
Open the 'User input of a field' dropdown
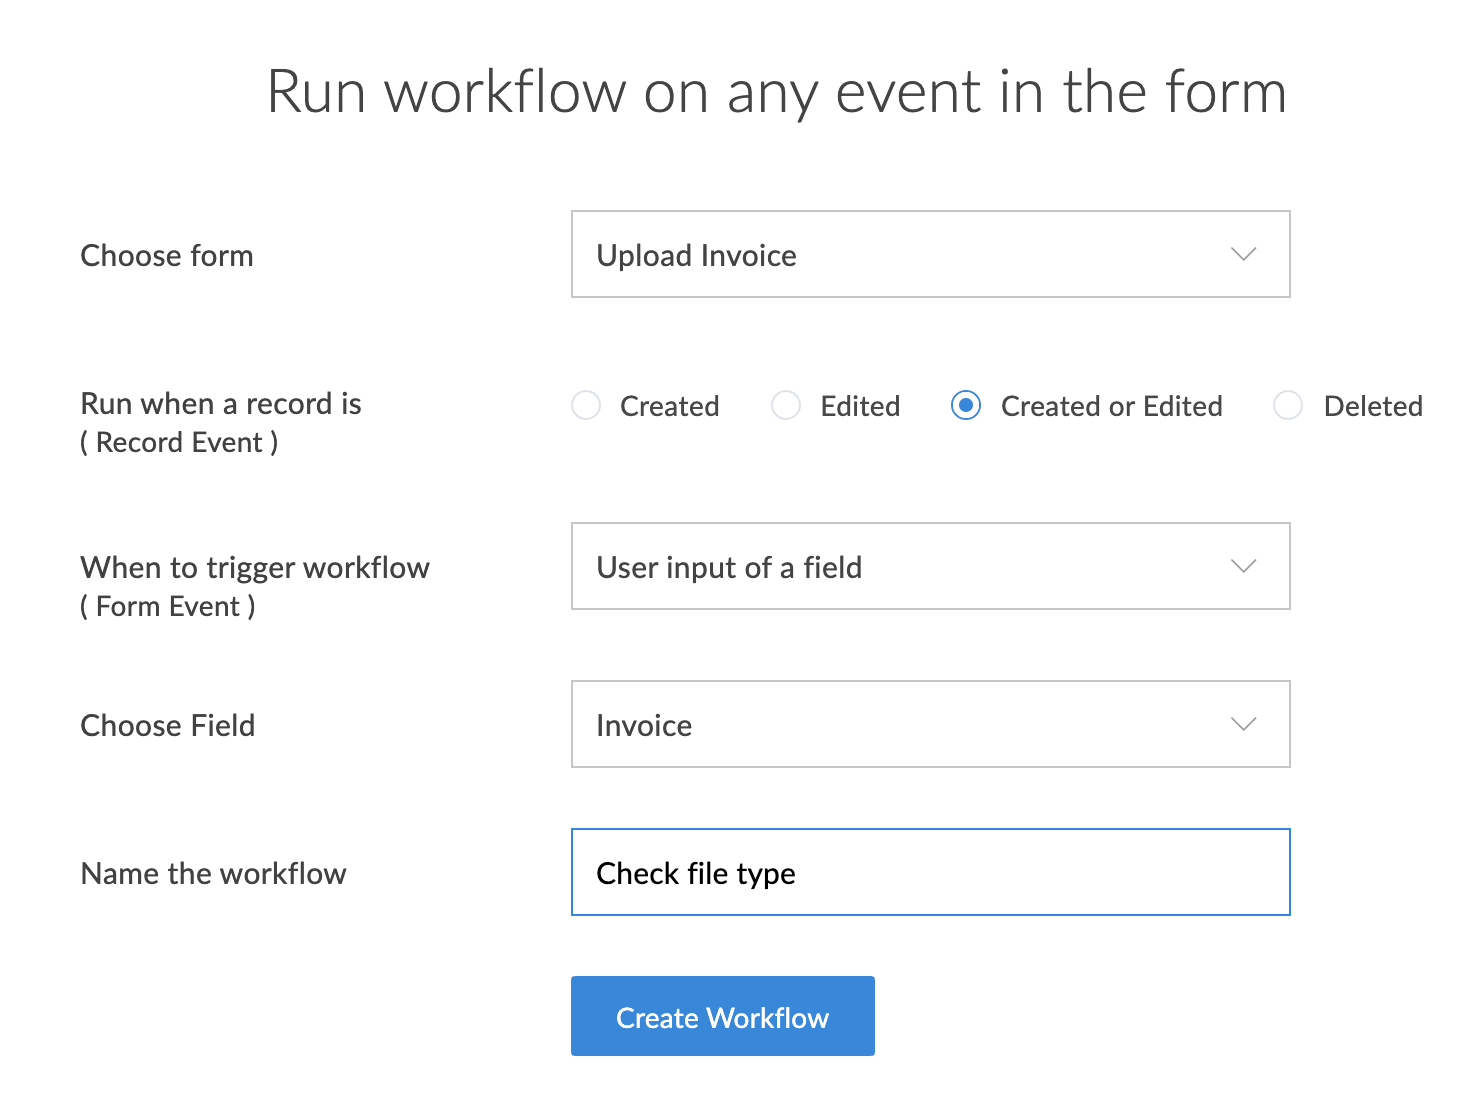(900, 566)
